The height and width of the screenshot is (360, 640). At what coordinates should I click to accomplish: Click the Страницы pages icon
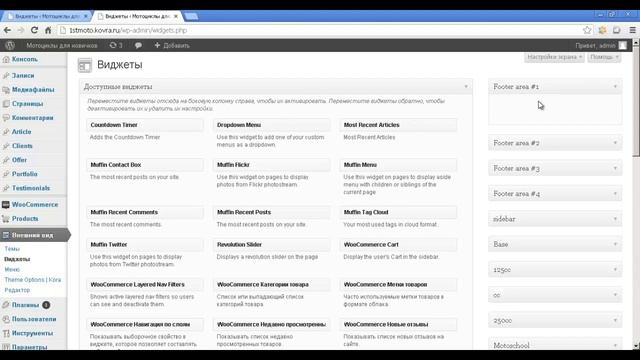point(6,104)
